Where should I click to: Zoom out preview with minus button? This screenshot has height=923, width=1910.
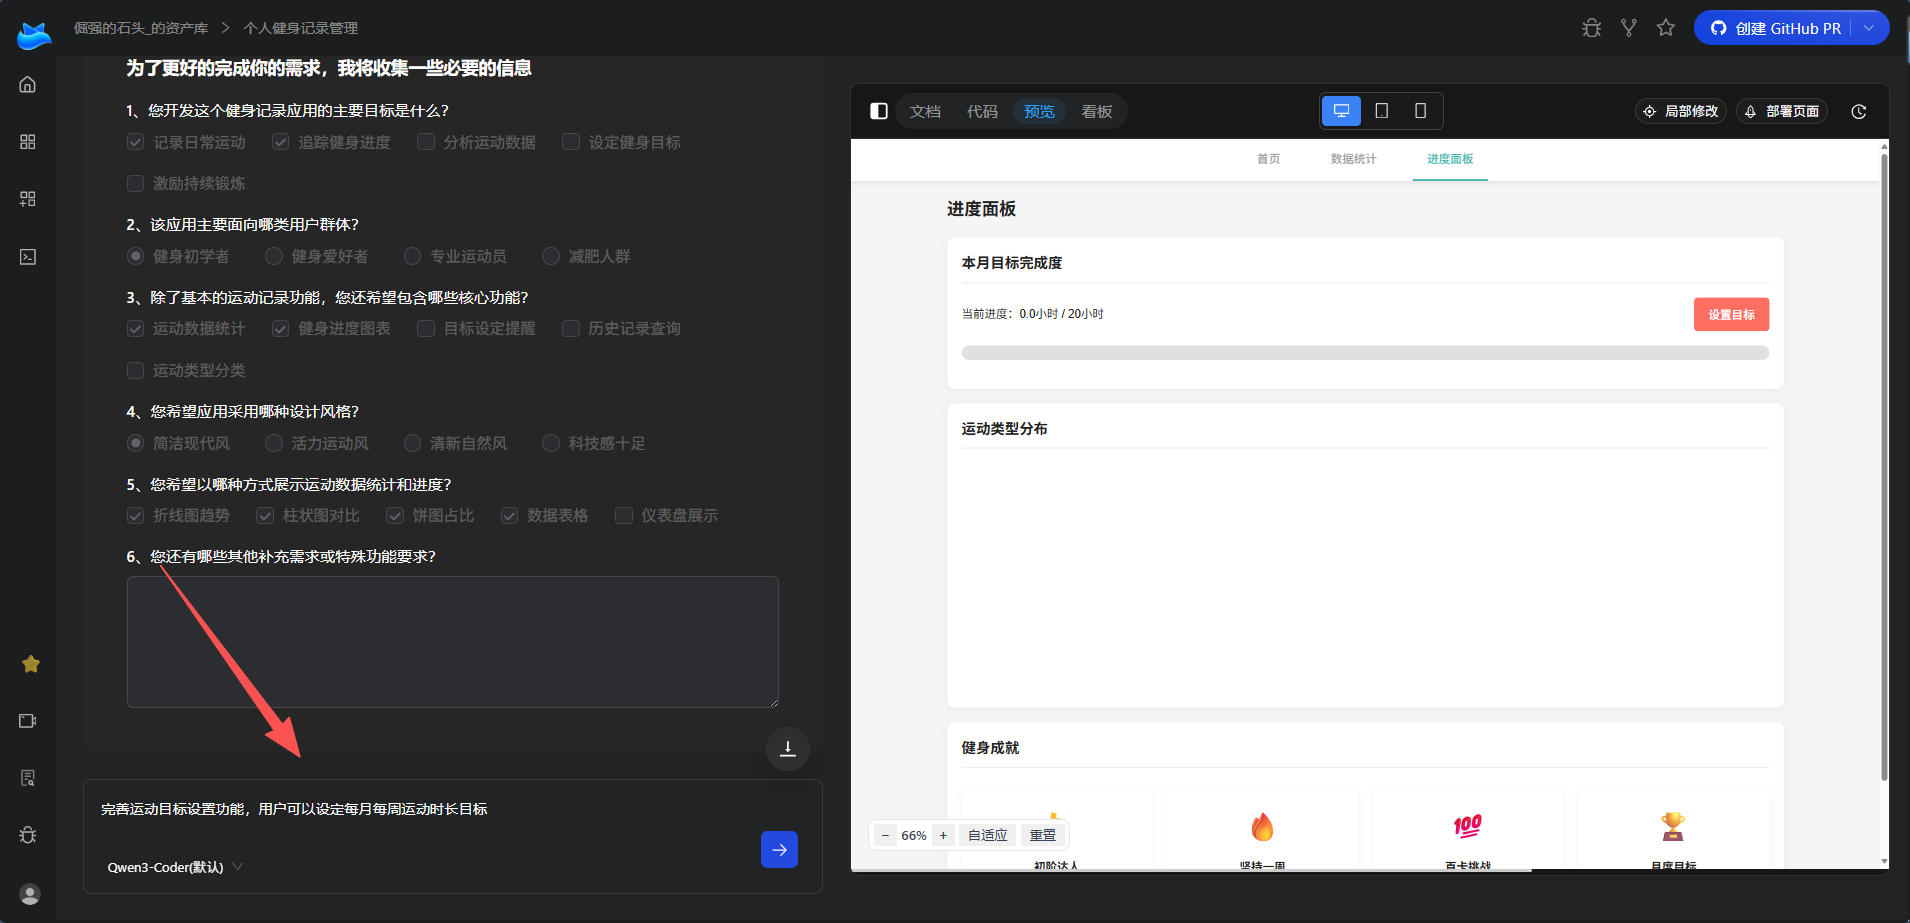click(x=885, y=835)
